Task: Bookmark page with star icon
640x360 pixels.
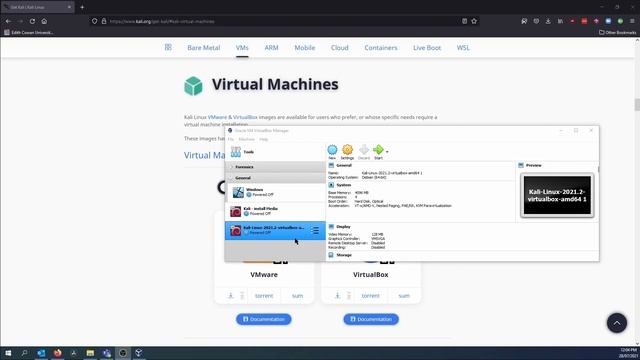Action: pos(474,21)
